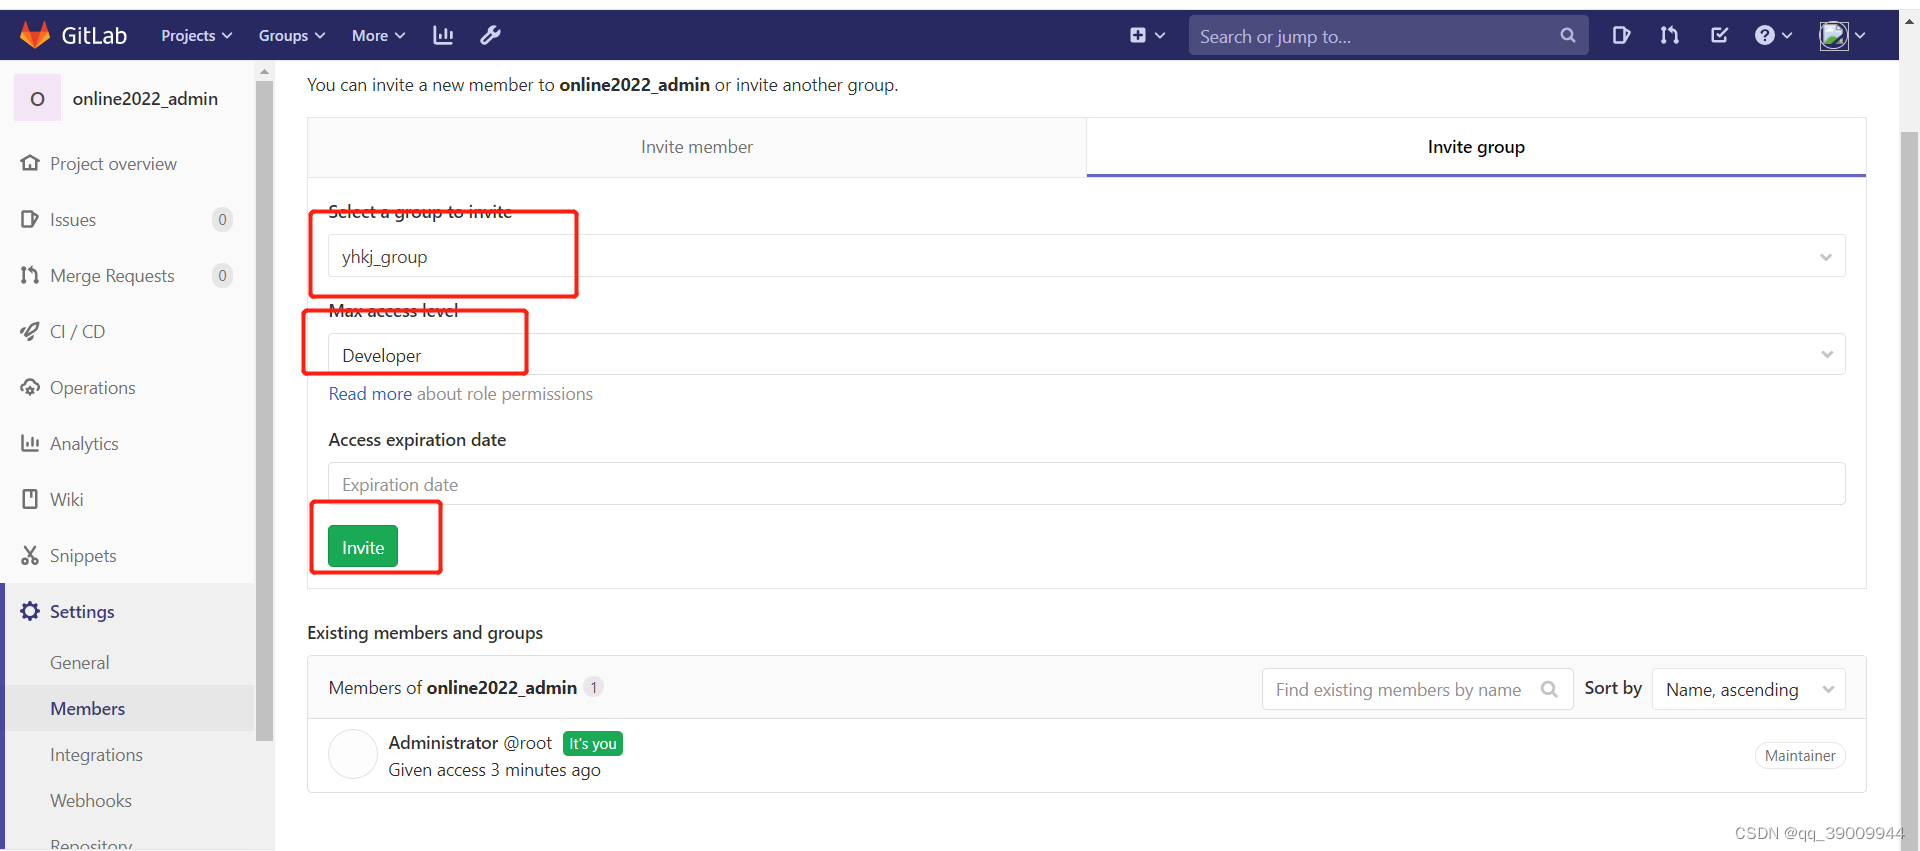Click the member search magnifier icon
The height and width of the screenshot is (851, 1920).
click(x=1549, y=689)
